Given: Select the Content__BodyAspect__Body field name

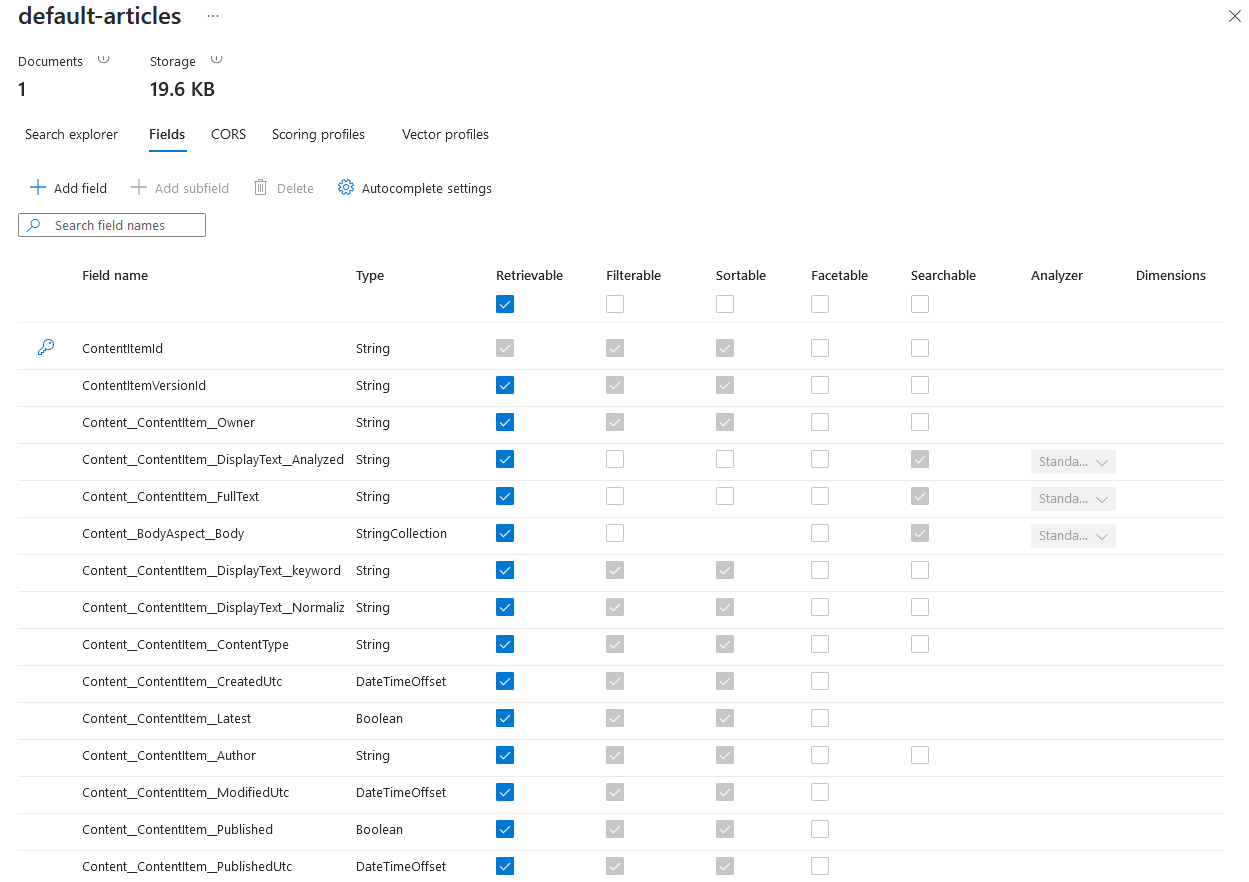Looking at the screenshot, I should coord(163,533).
